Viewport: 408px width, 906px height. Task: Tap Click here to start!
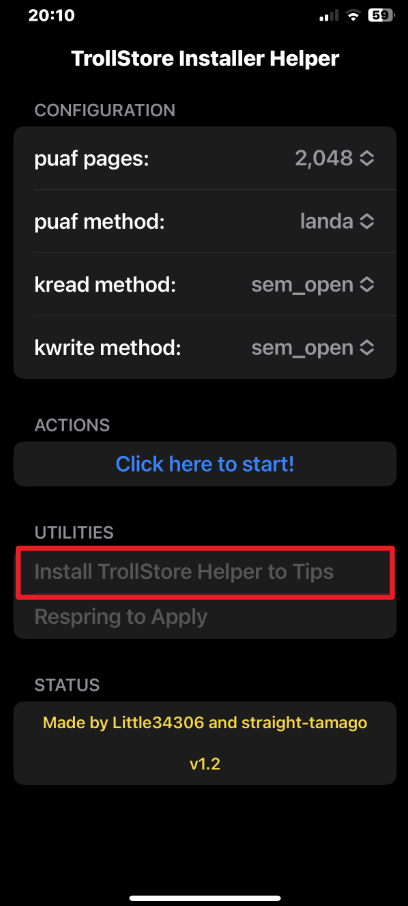click(205, 464)
